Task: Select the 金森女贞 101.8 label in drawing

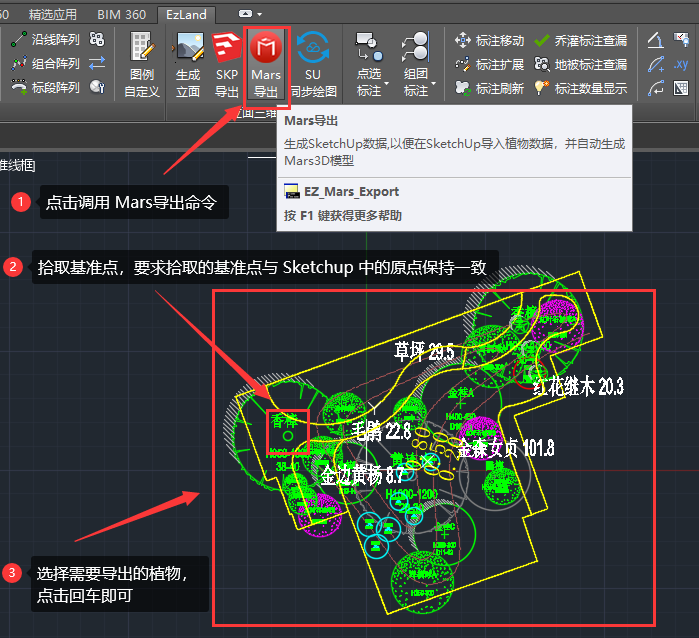Action: [506, 448]
